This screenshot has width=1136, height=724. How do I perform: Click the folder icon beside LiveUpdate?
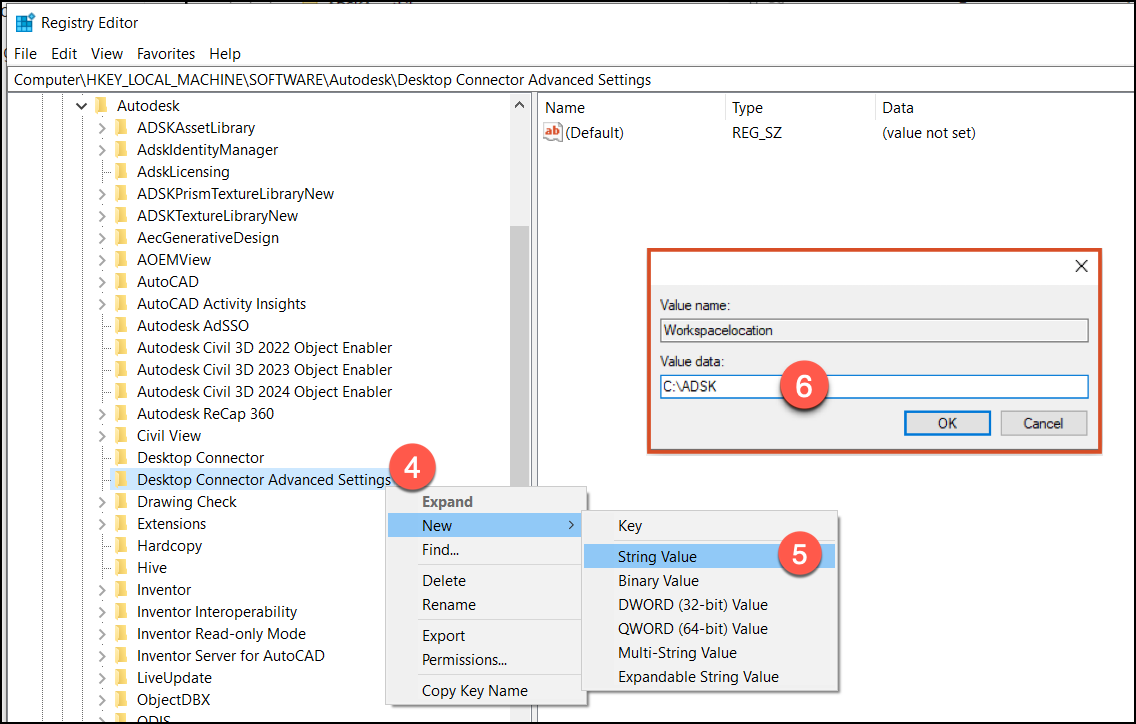point(122,678)
